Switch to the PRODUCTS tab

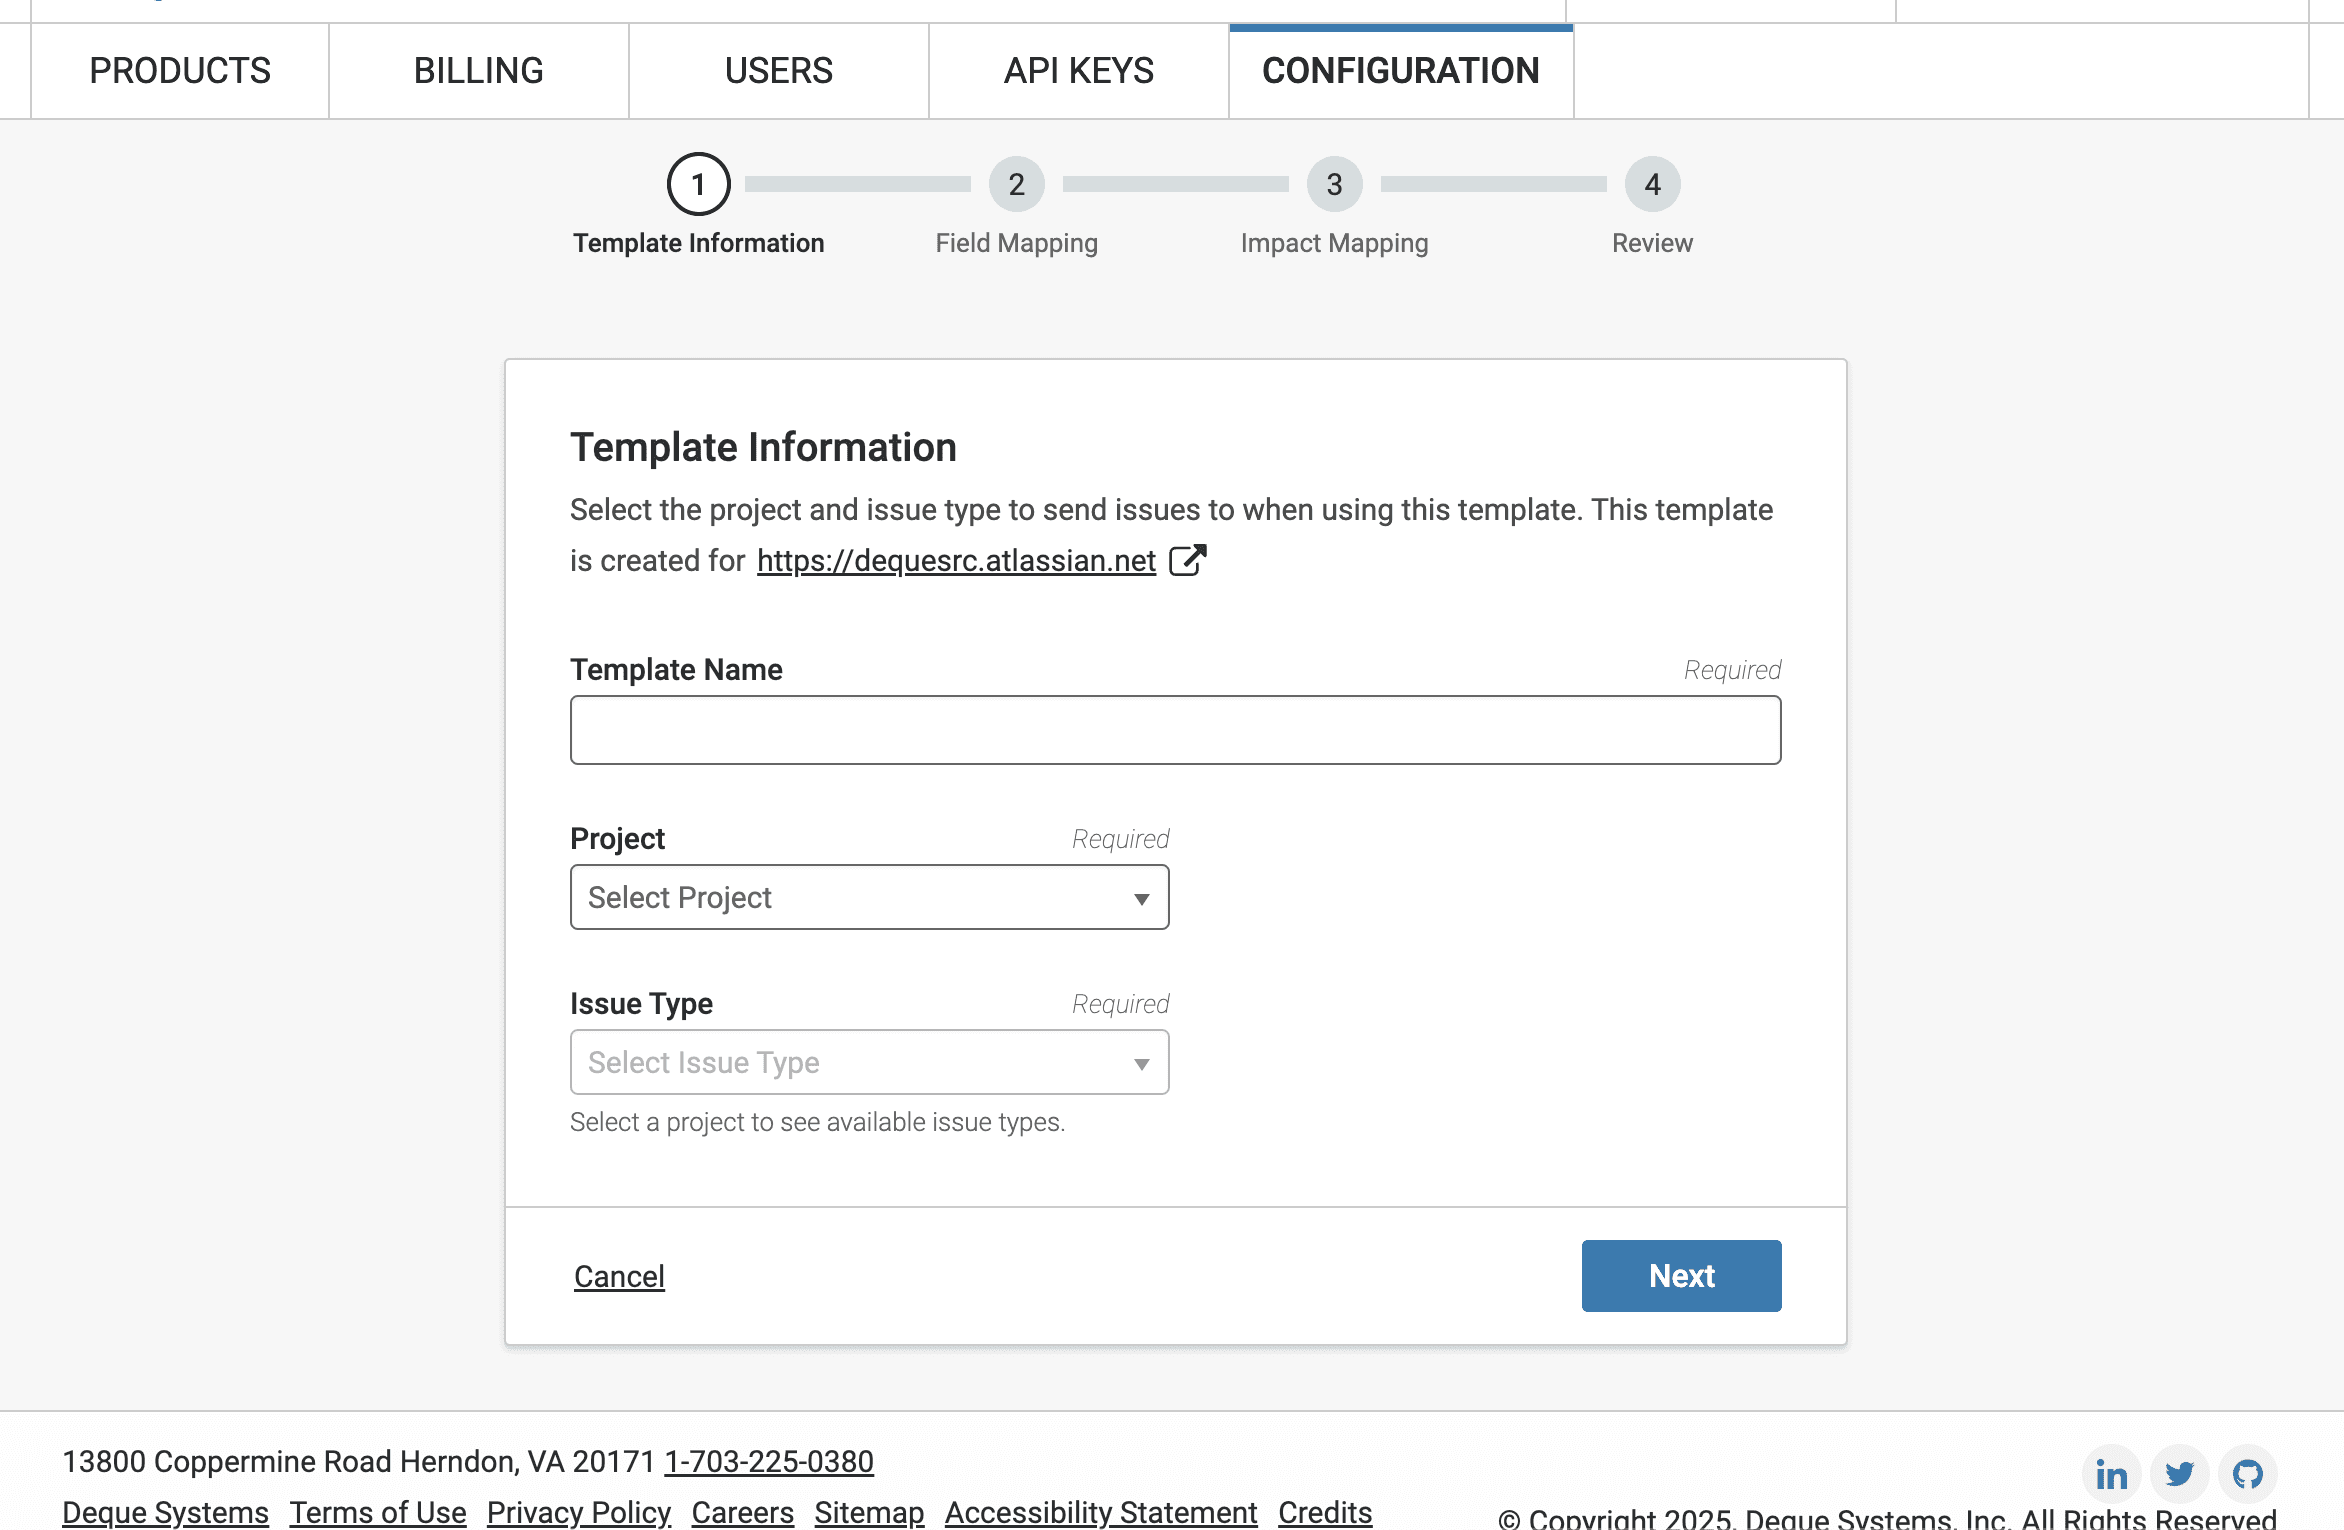[180, 71]
